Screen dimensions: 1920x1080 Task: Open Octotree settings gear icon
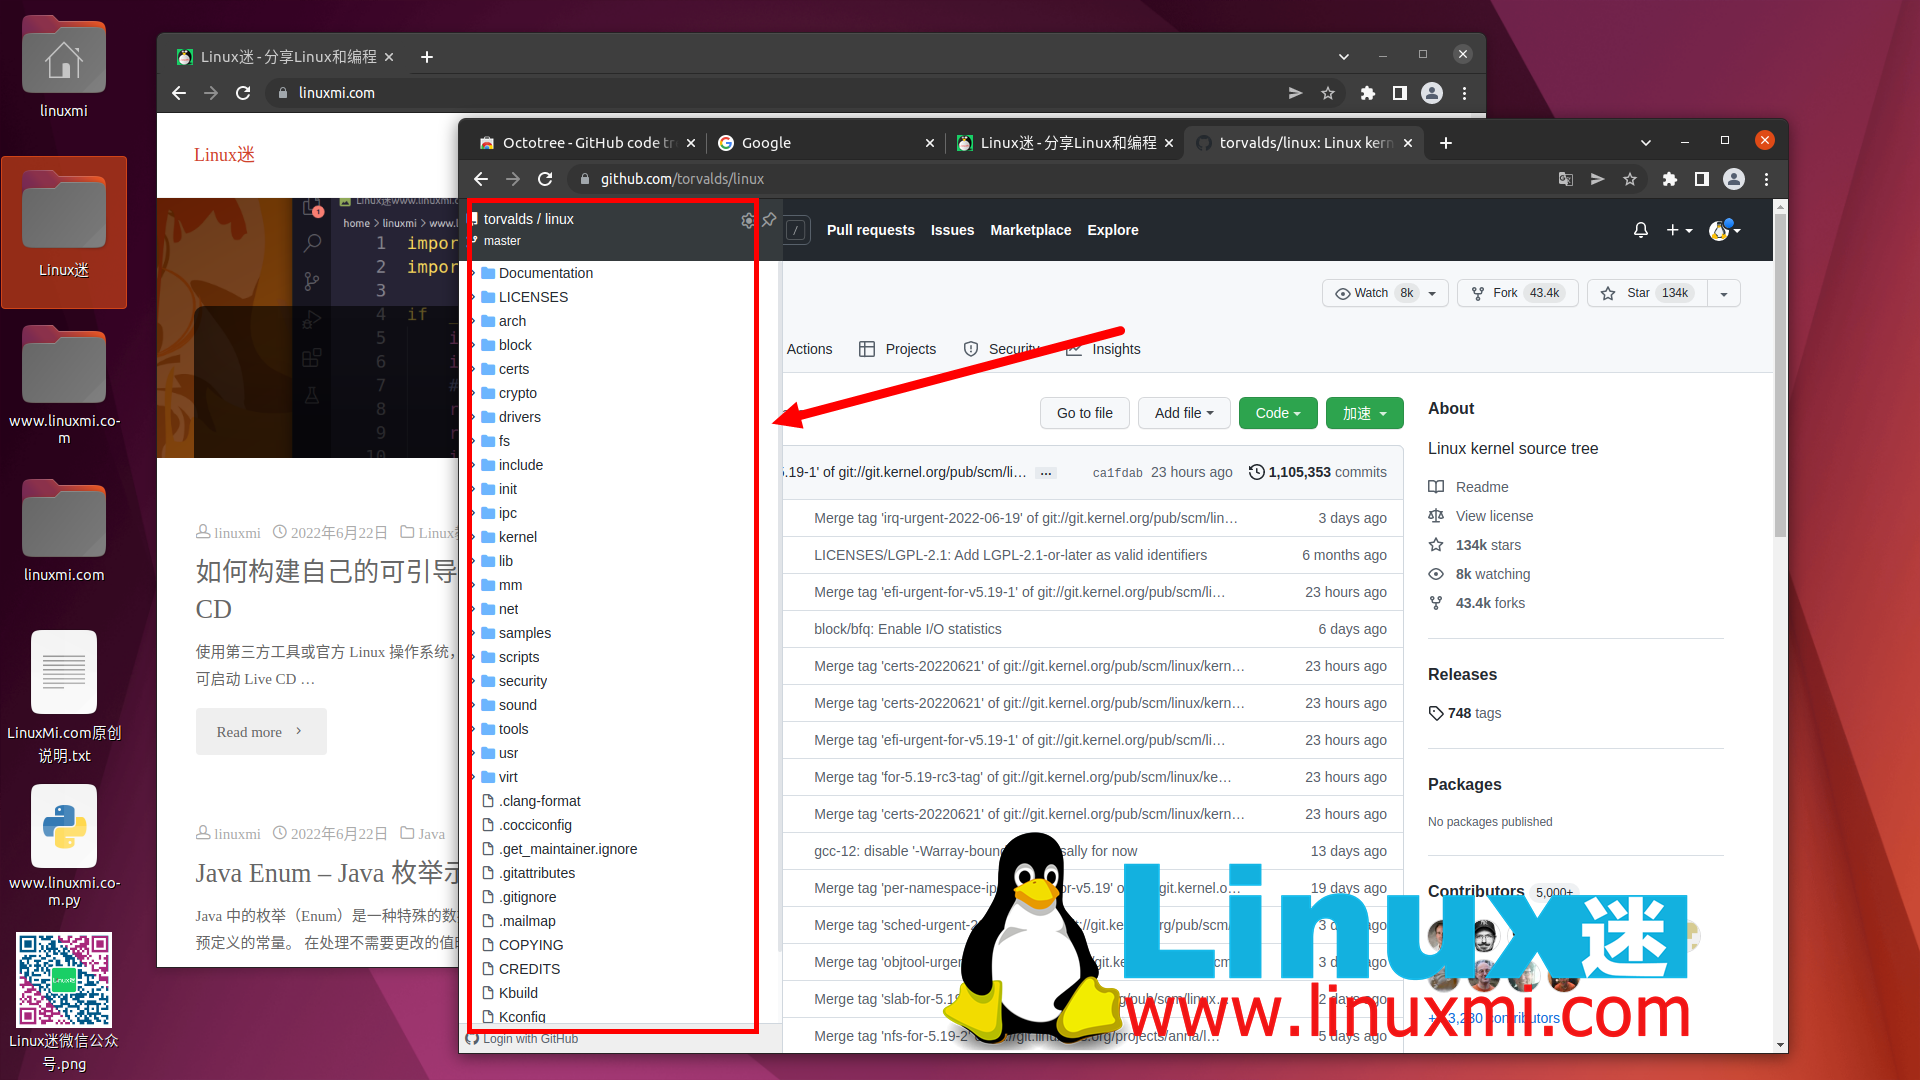(x=747, y=220)
